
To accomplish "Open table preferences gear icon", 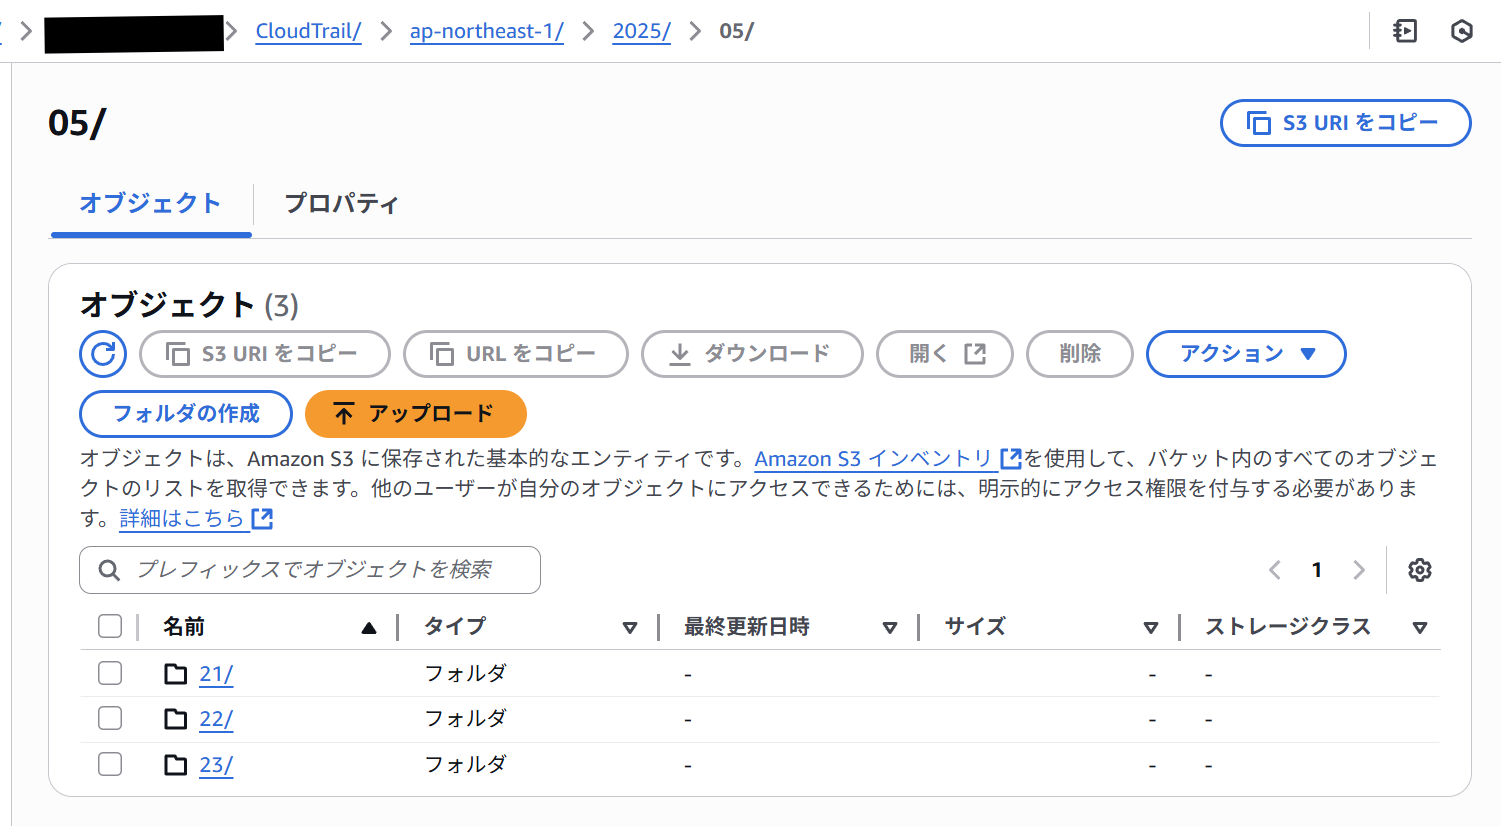I will coord(1420,570).
